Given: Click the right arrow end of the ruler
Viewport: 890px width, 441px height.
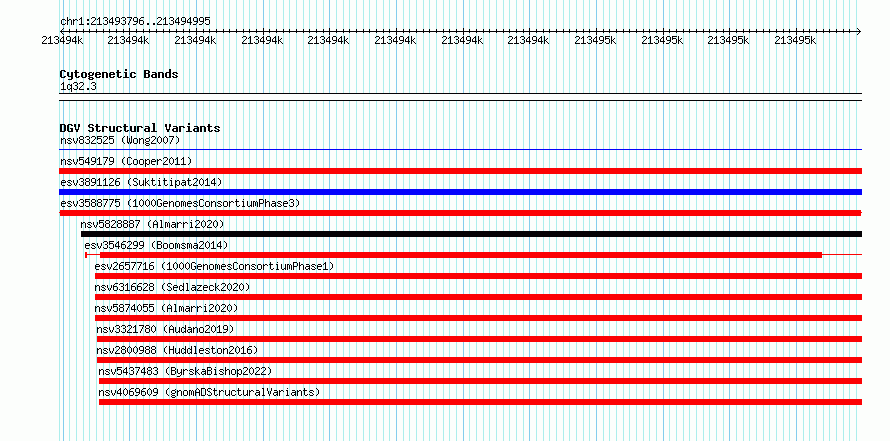Looking at the screenshot, I should (x=859, y=31).
